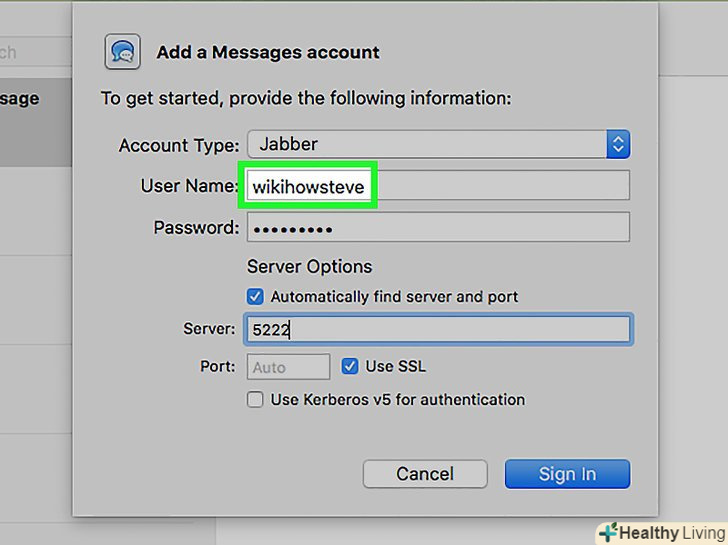This screenshot has width=728, height=545.
Task: Uncheck Automatically find server and port
Action: click(255, 297)
